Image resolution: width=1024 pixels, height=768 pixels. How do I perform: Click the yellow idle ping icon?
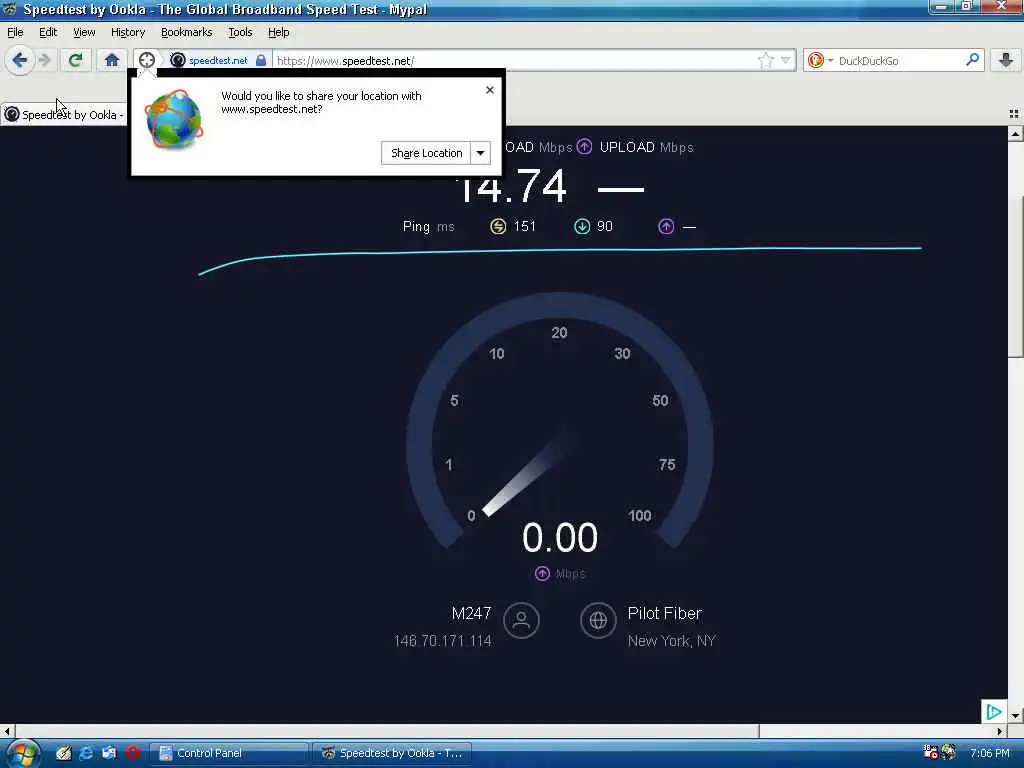pos(498,227)
